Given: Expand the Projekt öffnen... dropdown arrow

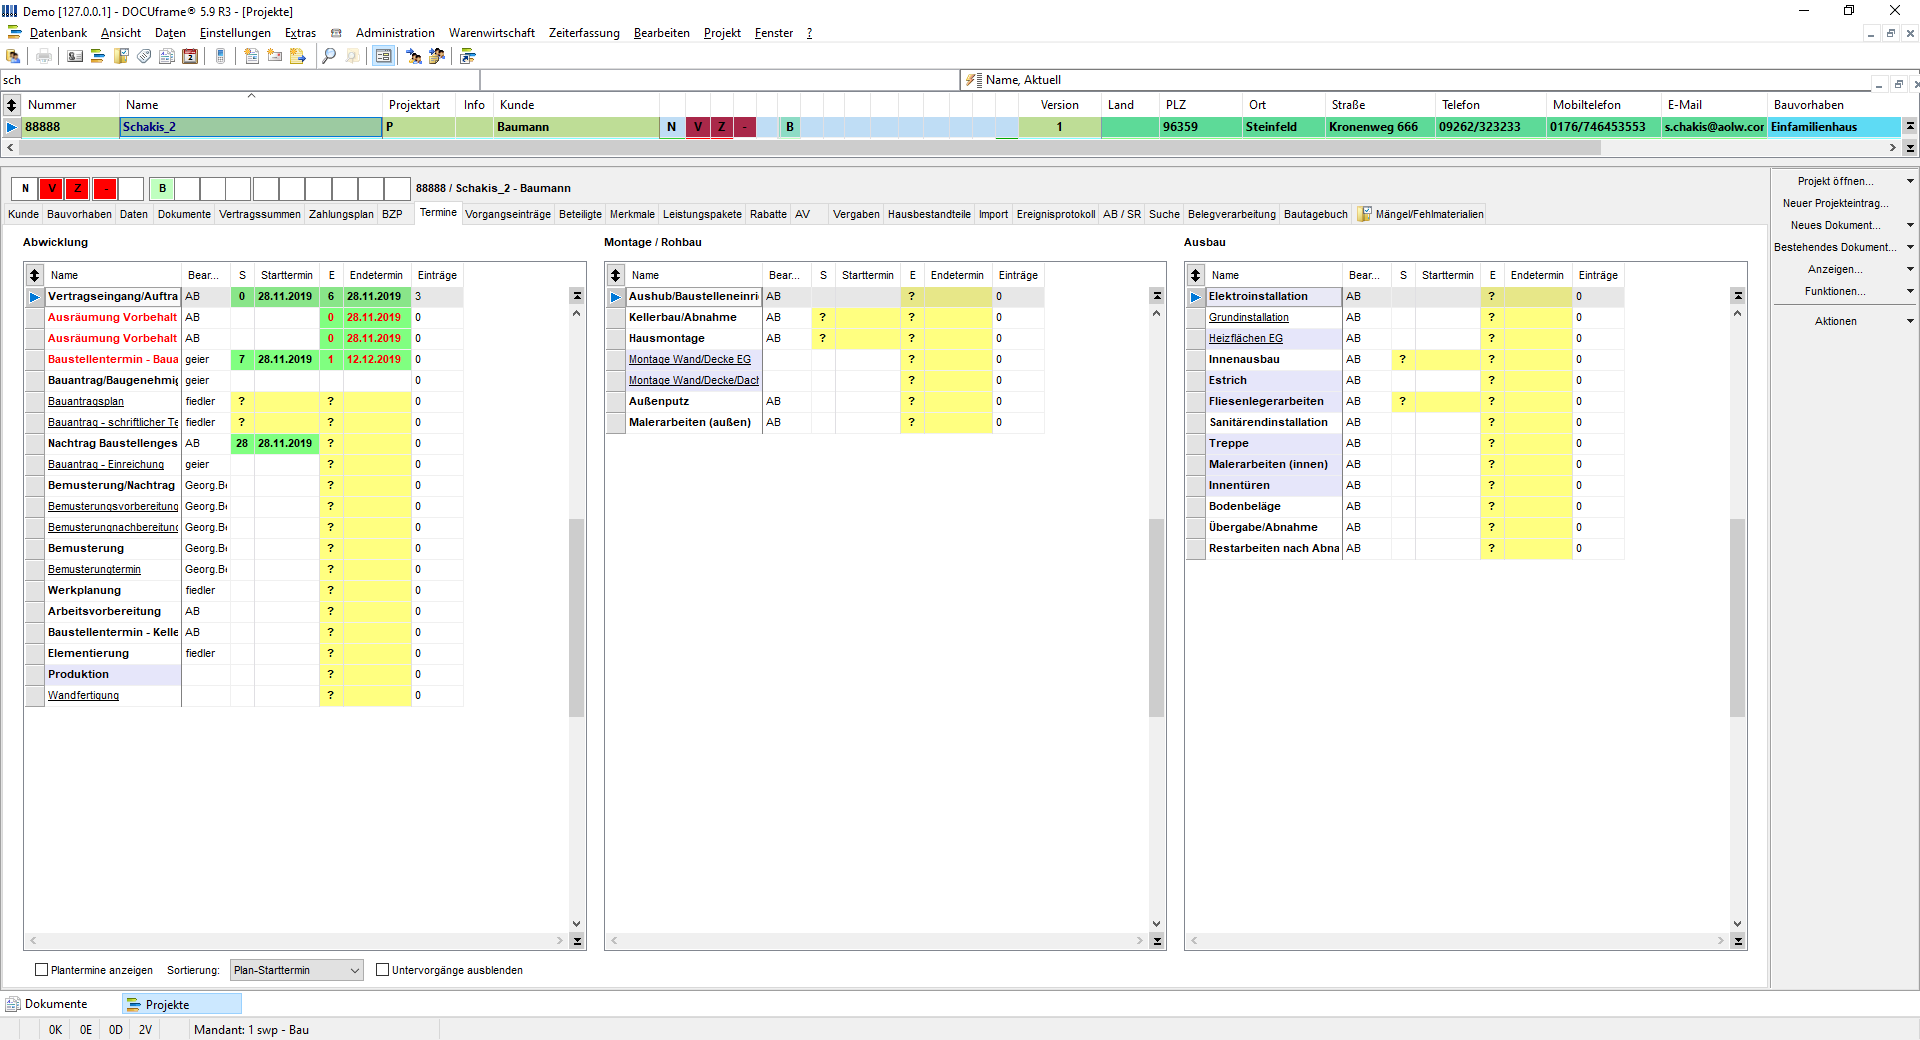Looking at the screenshot, I should 1910,181.
